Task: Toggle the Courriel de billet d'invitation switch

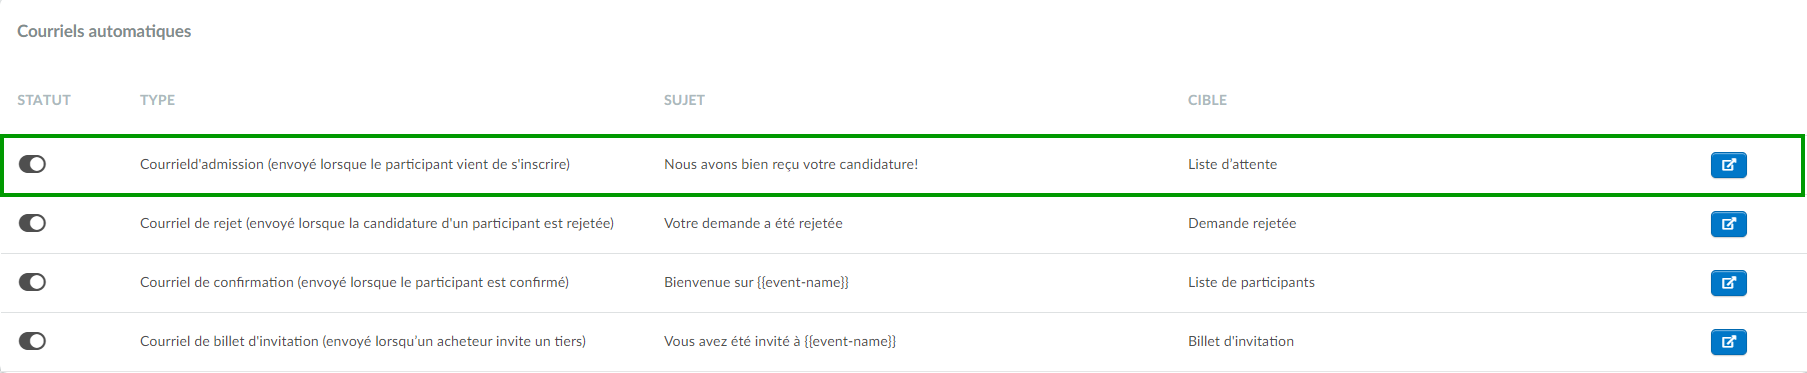Action: pos(32,341)
